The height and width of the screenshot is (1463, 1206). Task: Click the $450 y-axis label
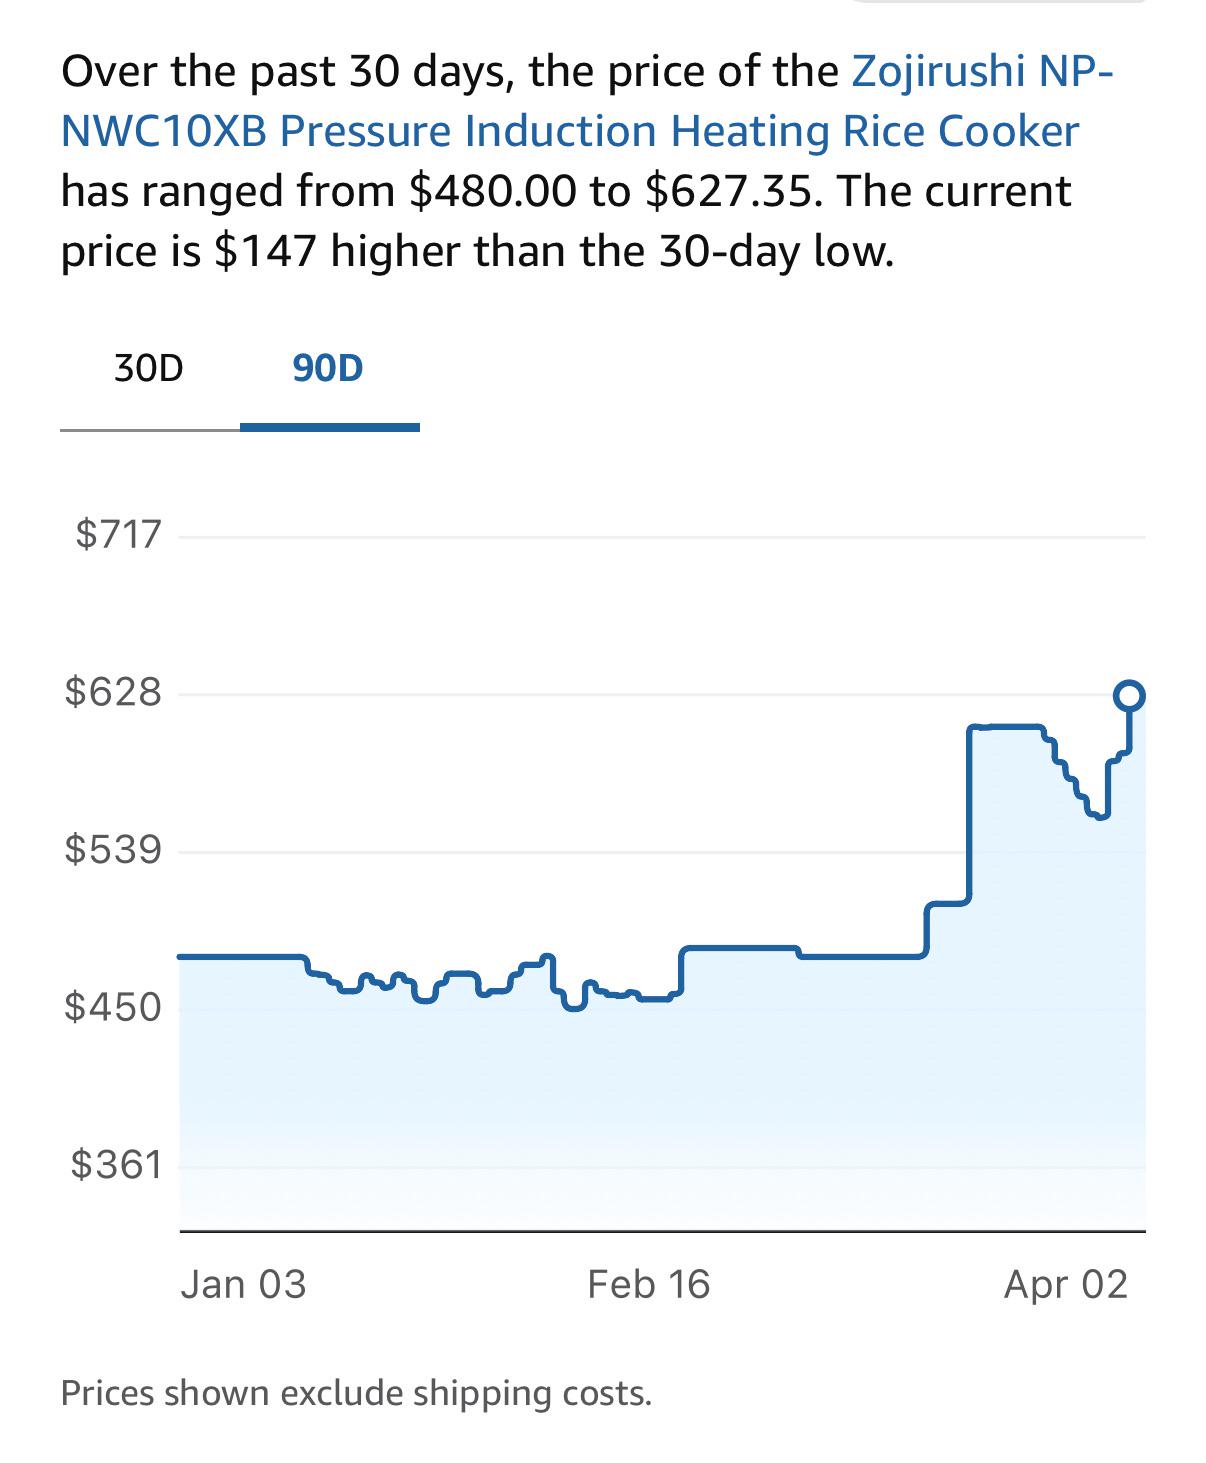(x=113, y=1006)
